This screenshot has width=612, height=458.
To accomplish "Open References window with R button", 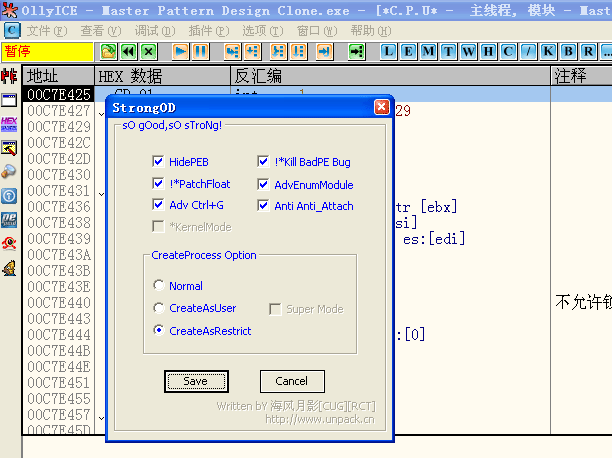I will pos(589,52).
